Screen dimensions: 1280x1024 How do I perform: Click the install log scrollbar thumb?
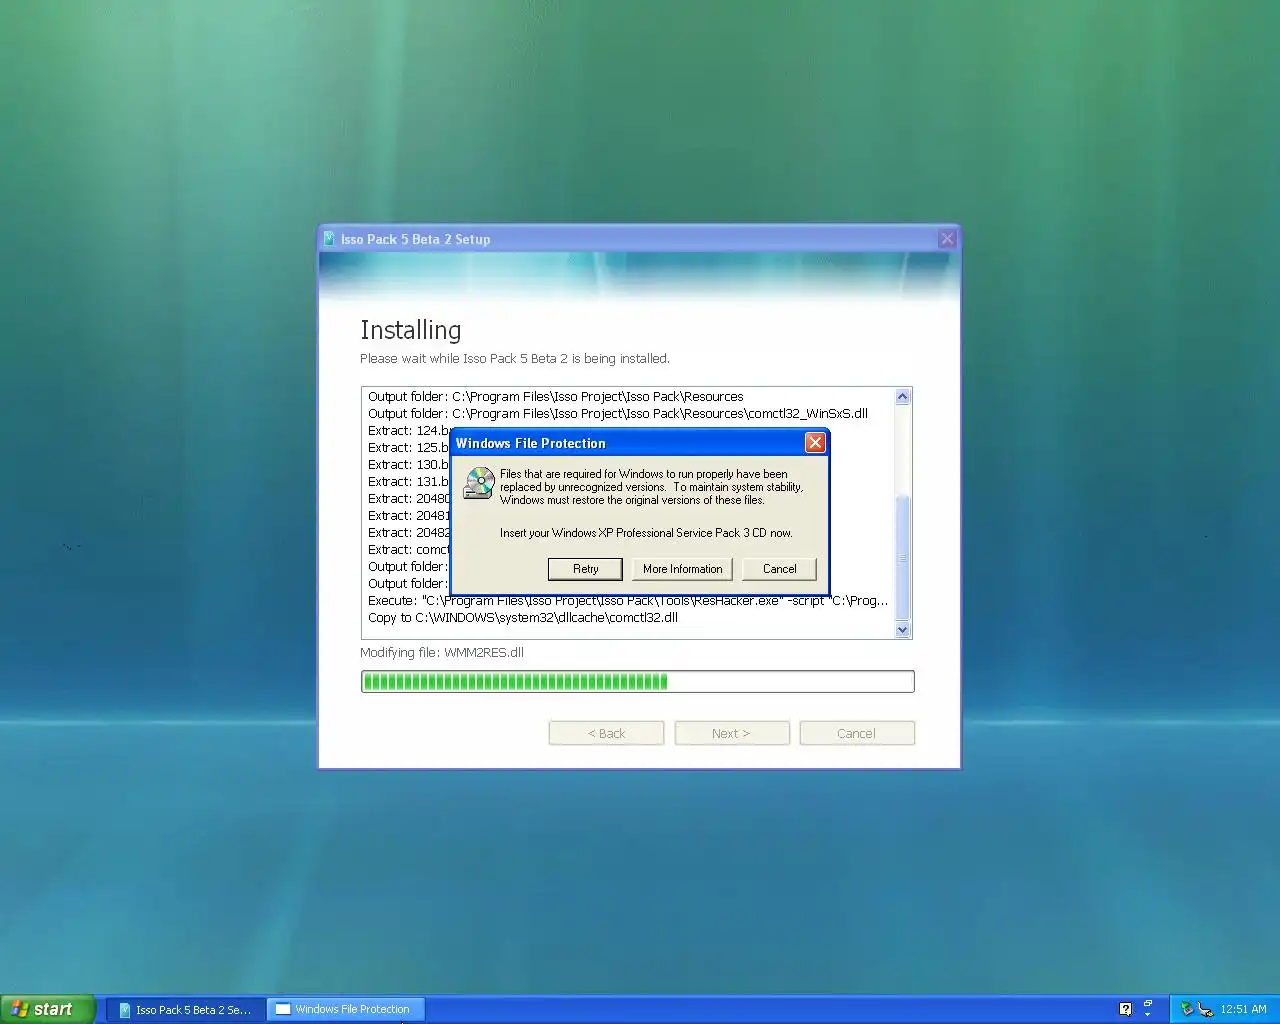coord(903,557)
